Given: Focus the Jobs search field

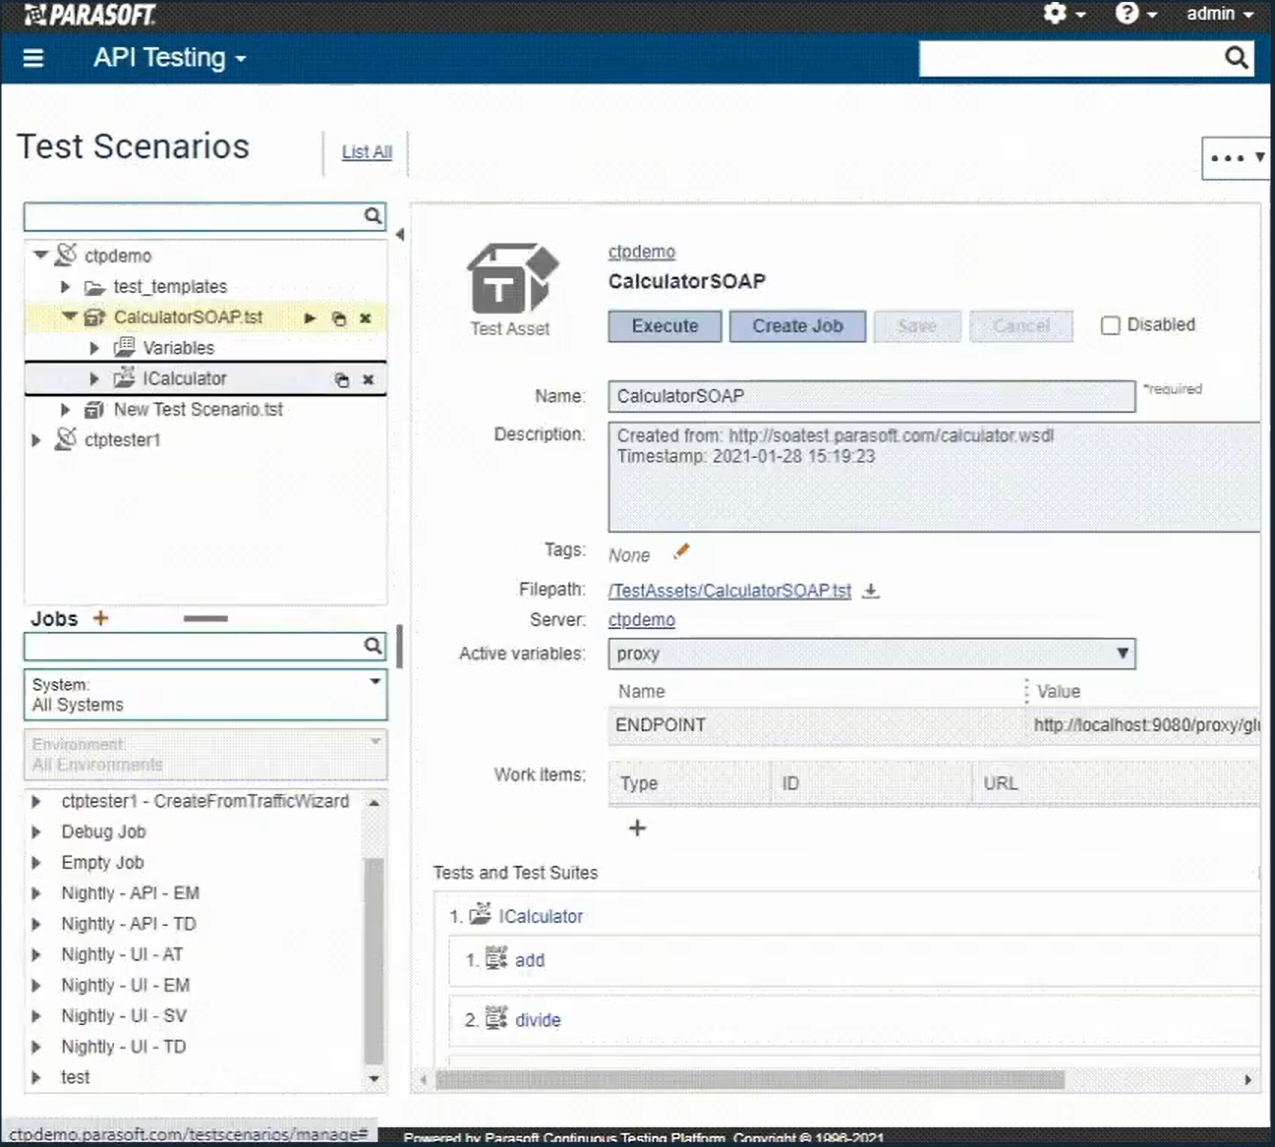Looking at the screenshot, I should [194, 646].
